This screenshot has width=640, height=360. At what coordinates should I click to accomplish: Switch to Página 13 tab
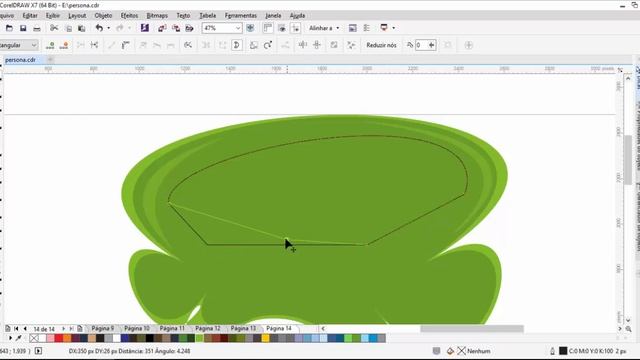pyautogui.click(x=243, y=328)
